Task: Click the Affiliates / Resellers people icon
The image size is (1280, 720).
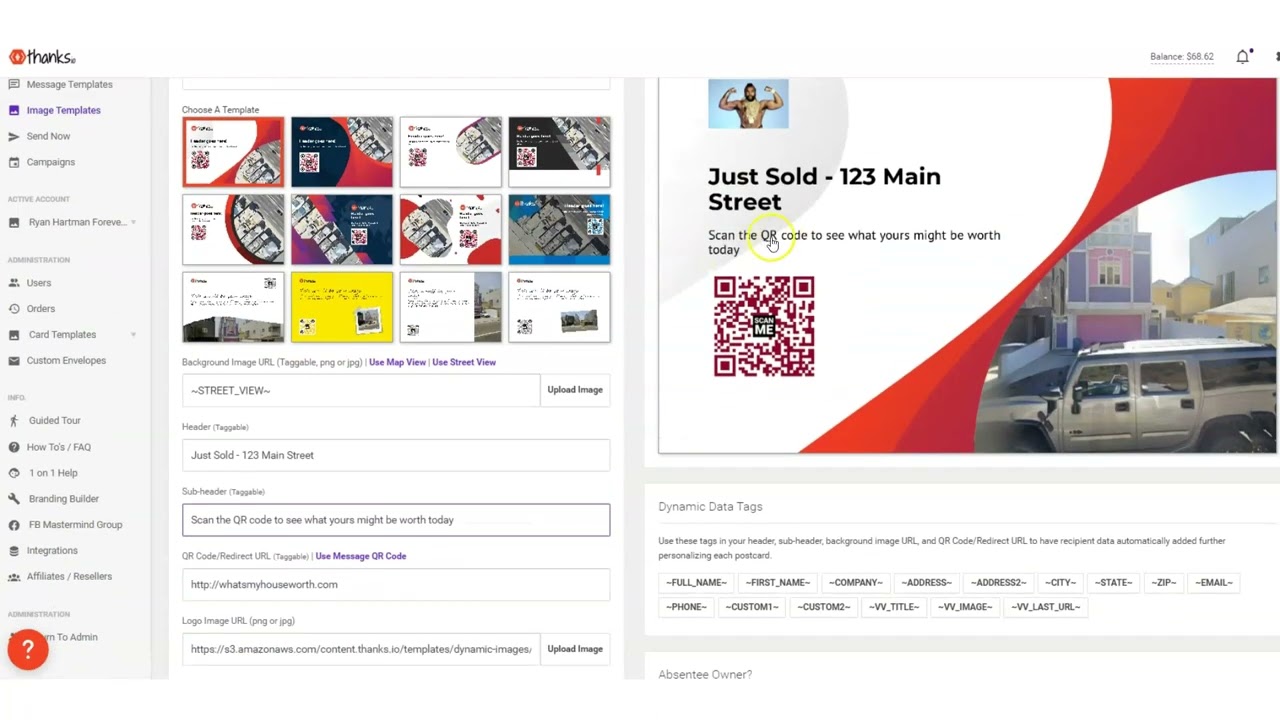Action: tap(14, 577)
